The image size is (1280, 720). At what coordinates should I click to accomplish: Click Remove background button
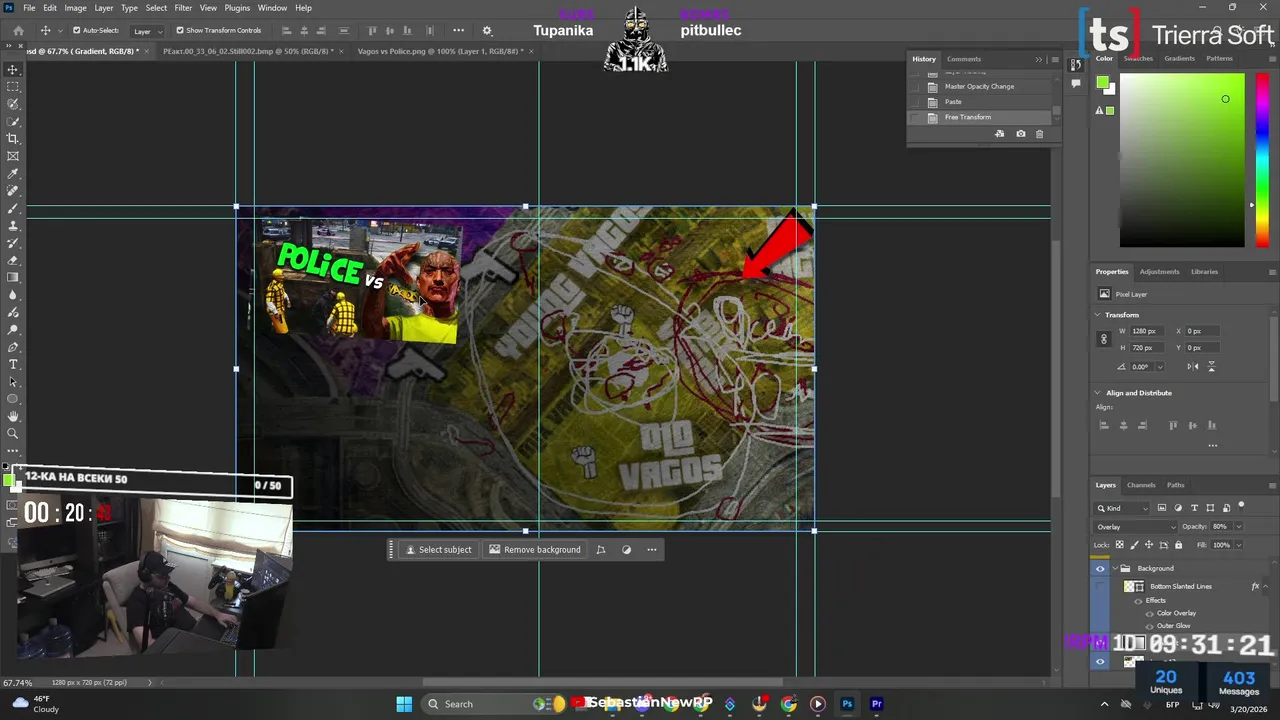click(x=534, y=549)
